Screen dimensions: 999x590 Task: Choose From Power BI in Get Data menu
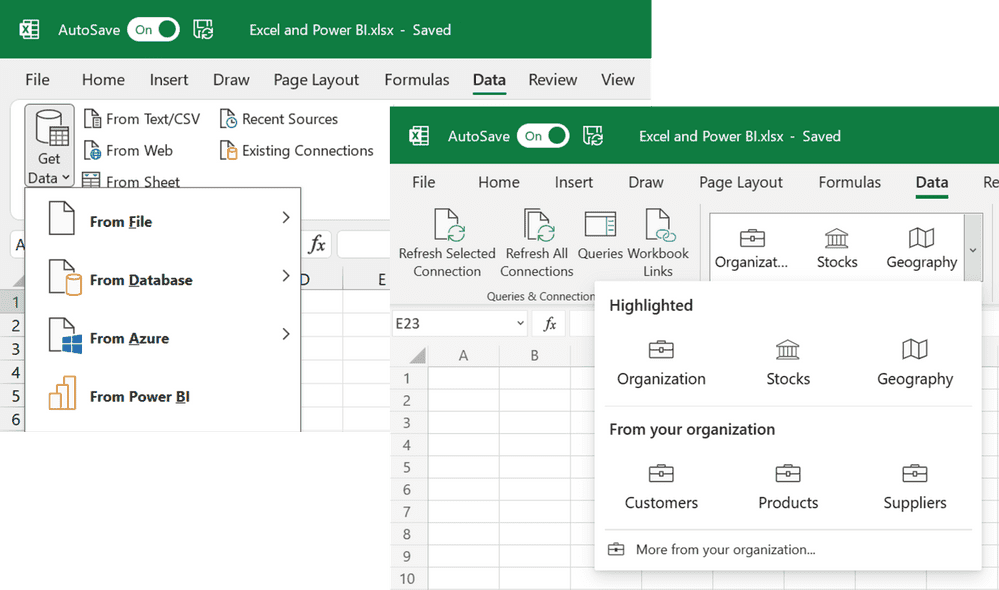162,393
